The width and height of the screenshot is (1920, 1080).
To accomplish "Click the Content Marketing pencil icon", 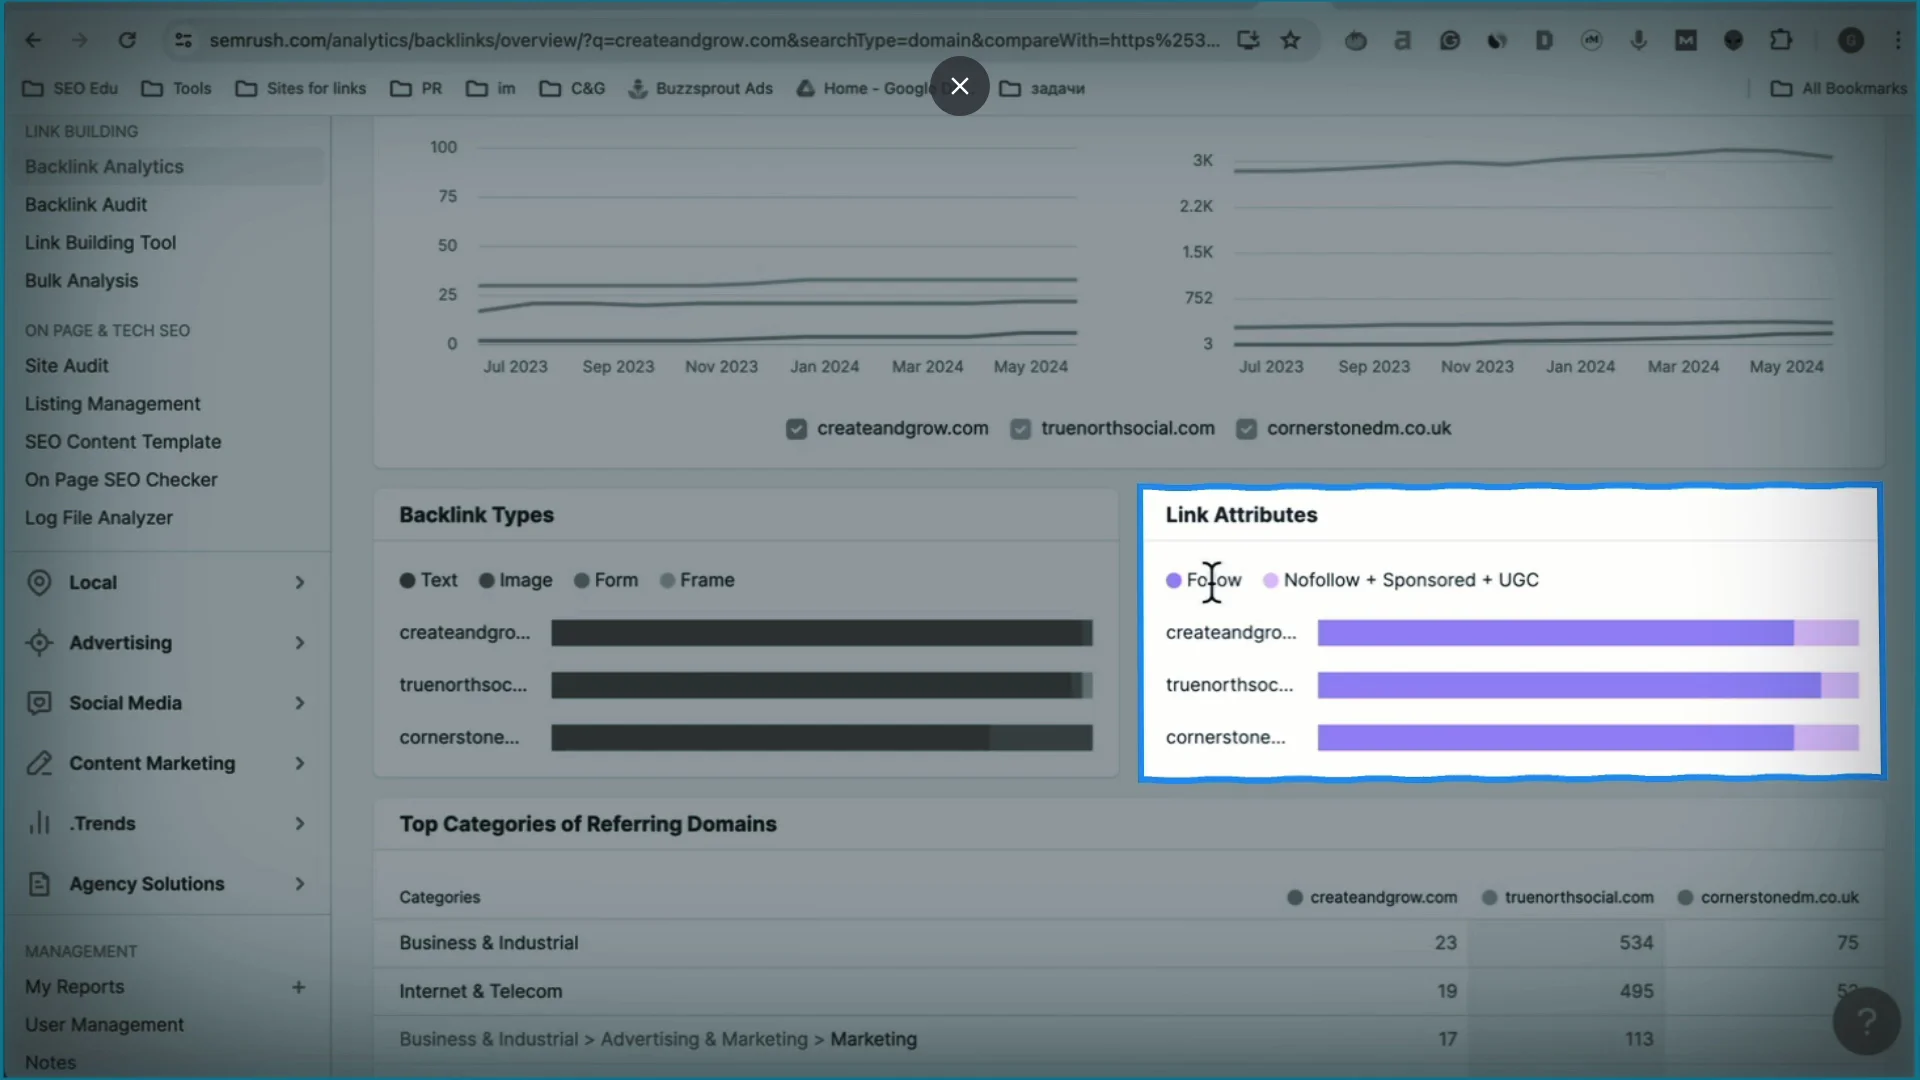I will [39, 763].
